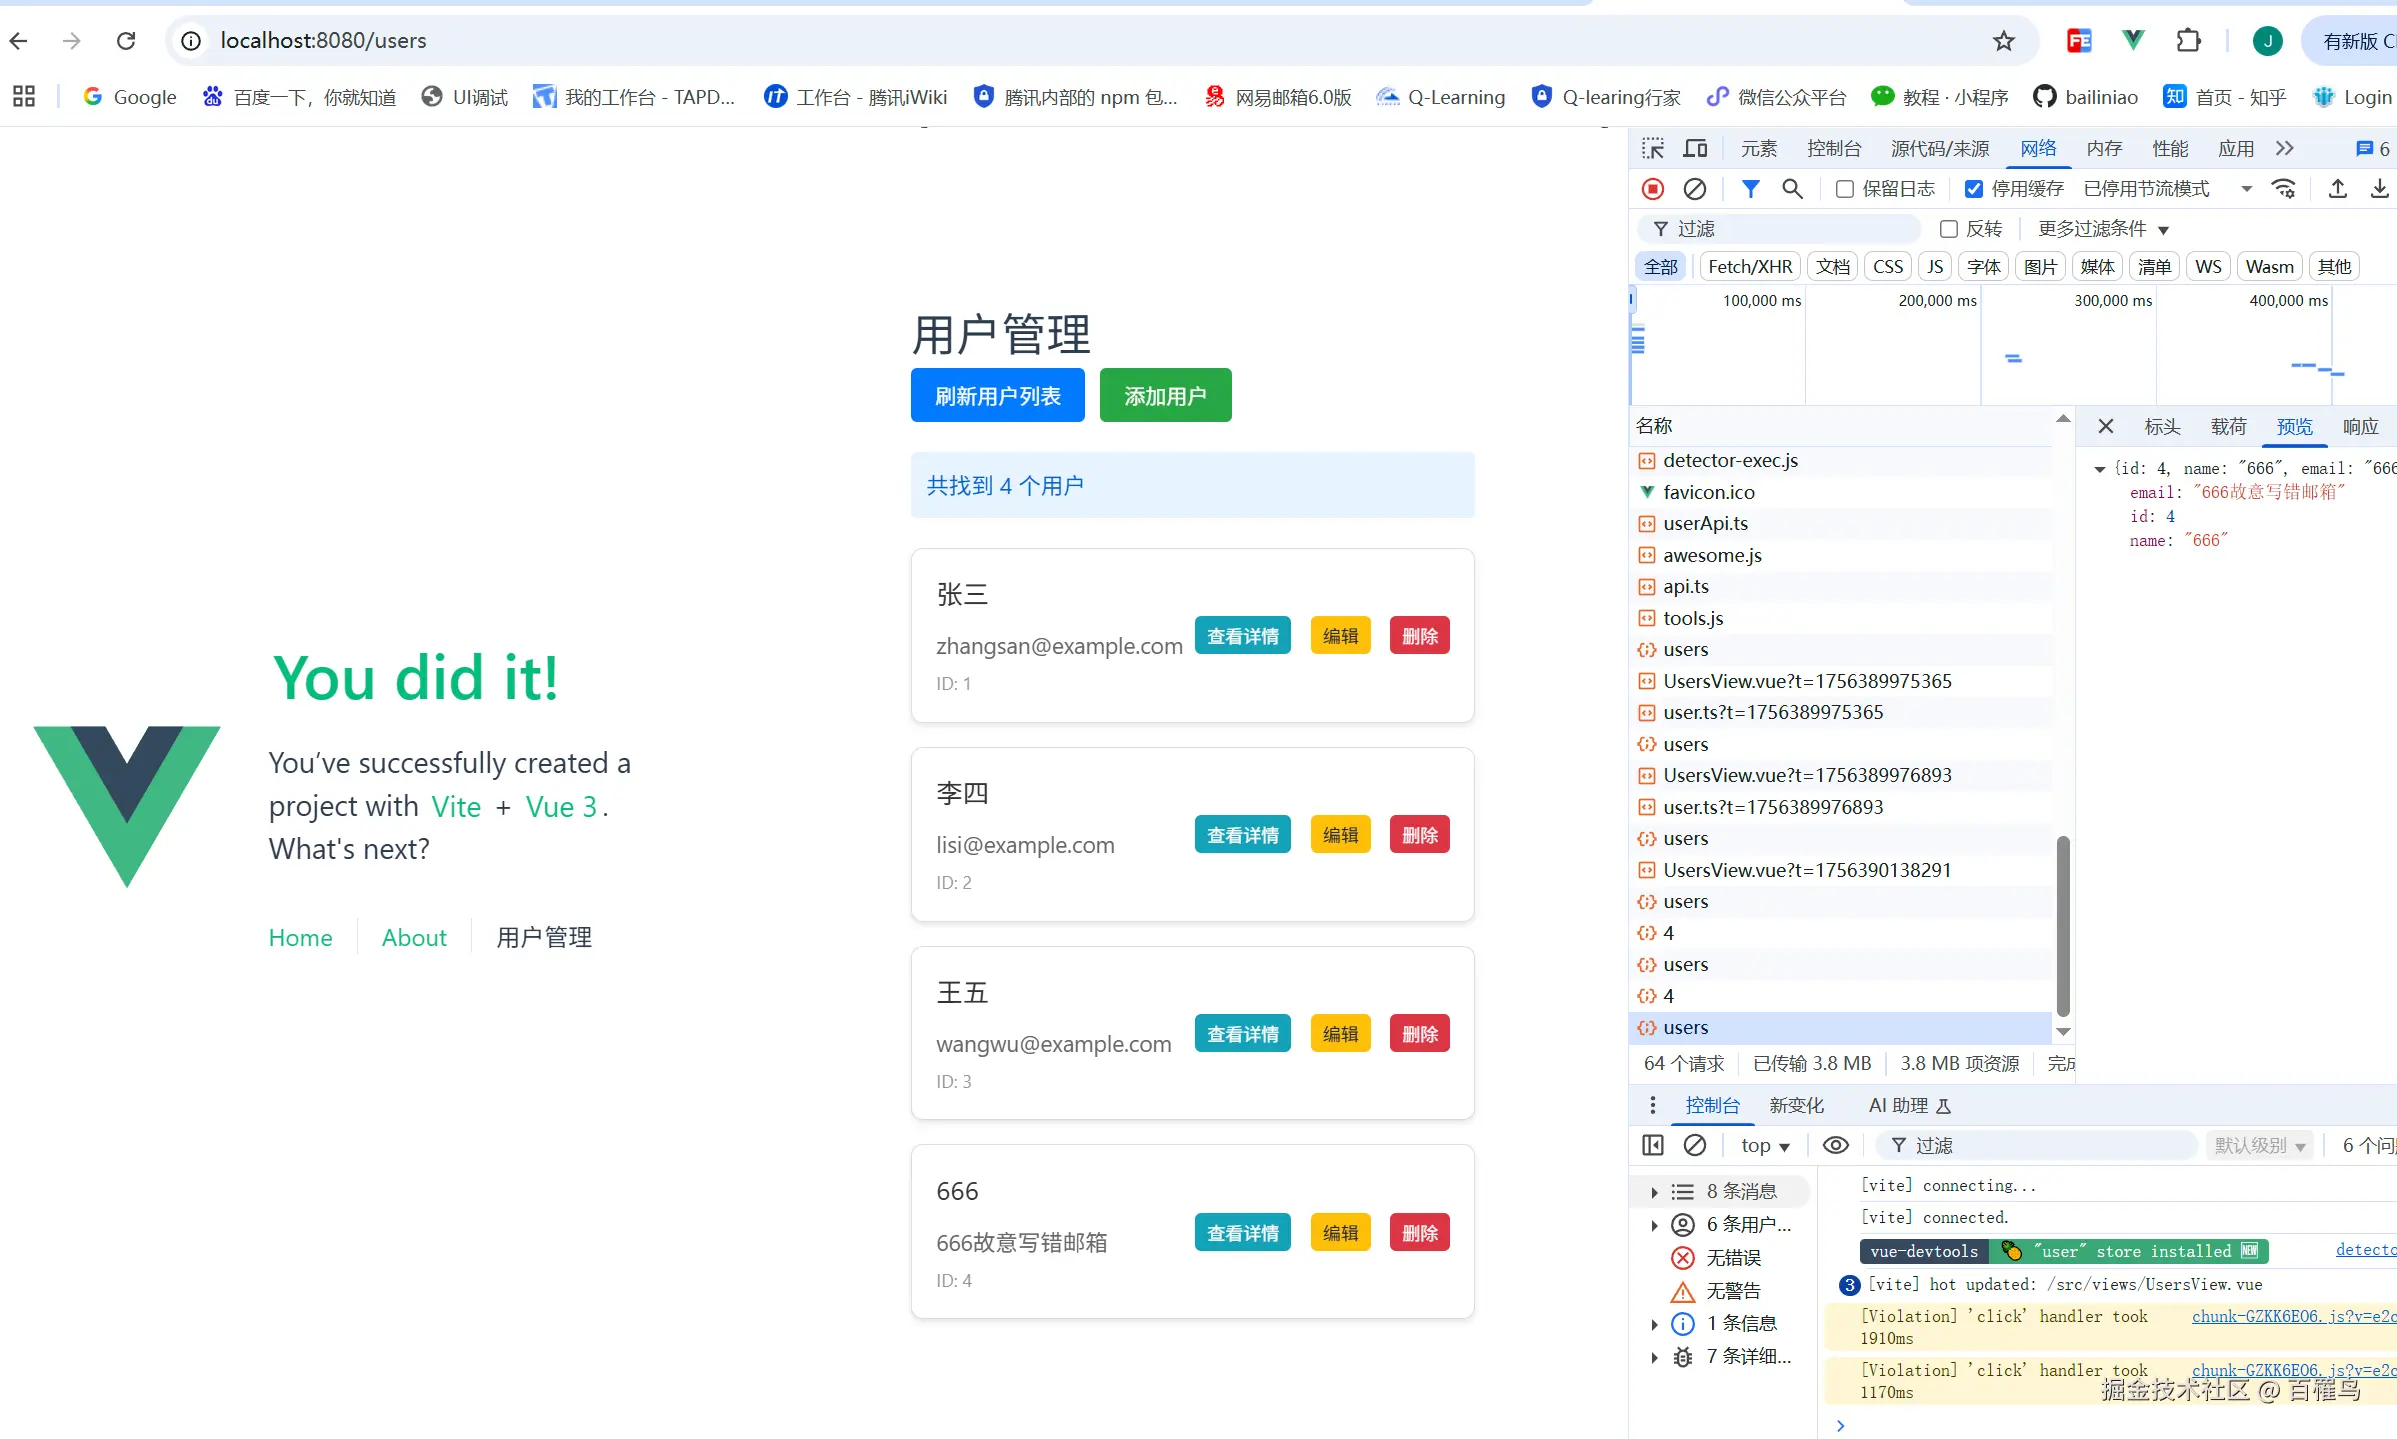Screen dimensions: 2397x1439
Task: Clear the network log
Action: (x=1694, y=189)
